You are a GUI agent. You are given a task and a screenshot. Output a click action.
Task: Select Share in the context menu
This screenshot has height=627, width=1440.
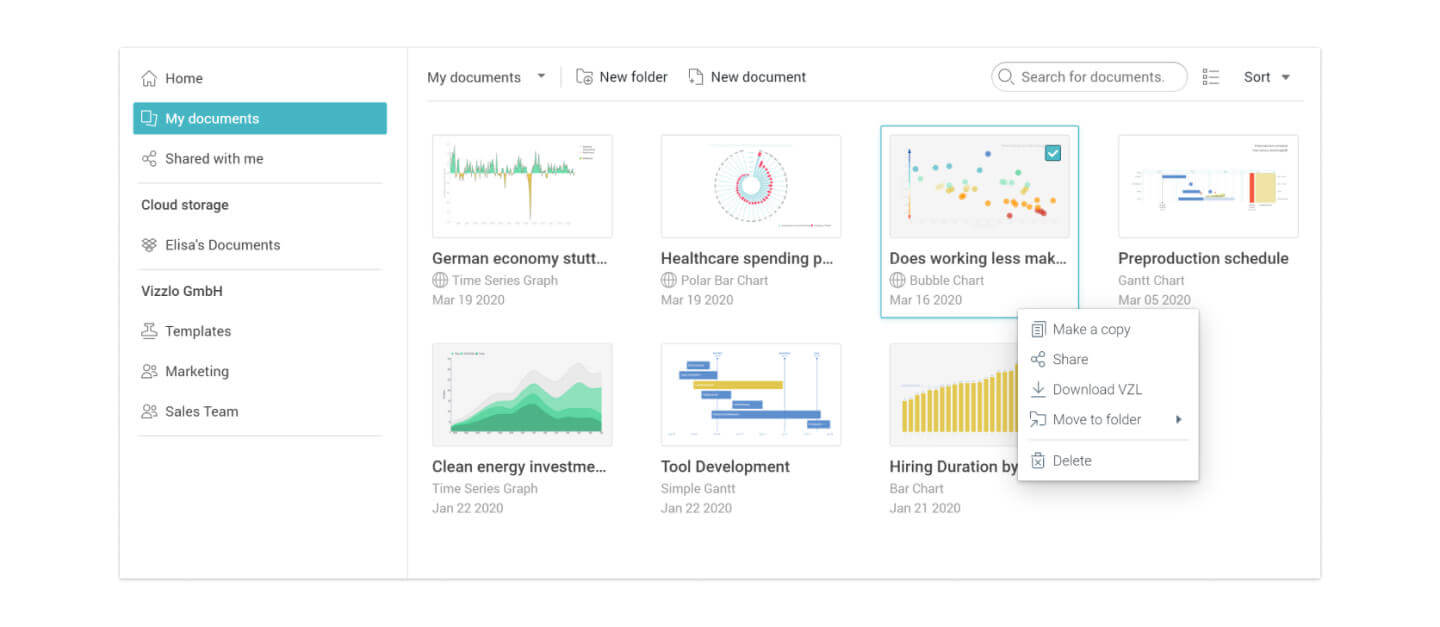tap(1070, 360)
